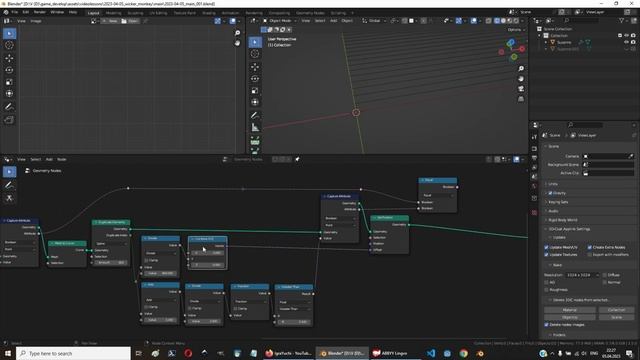Image resolution: width=640 pixels, height=360 pixels.
Task: Select the Annotate tool in the 3D viewport
Action: [x=255, y=115]
